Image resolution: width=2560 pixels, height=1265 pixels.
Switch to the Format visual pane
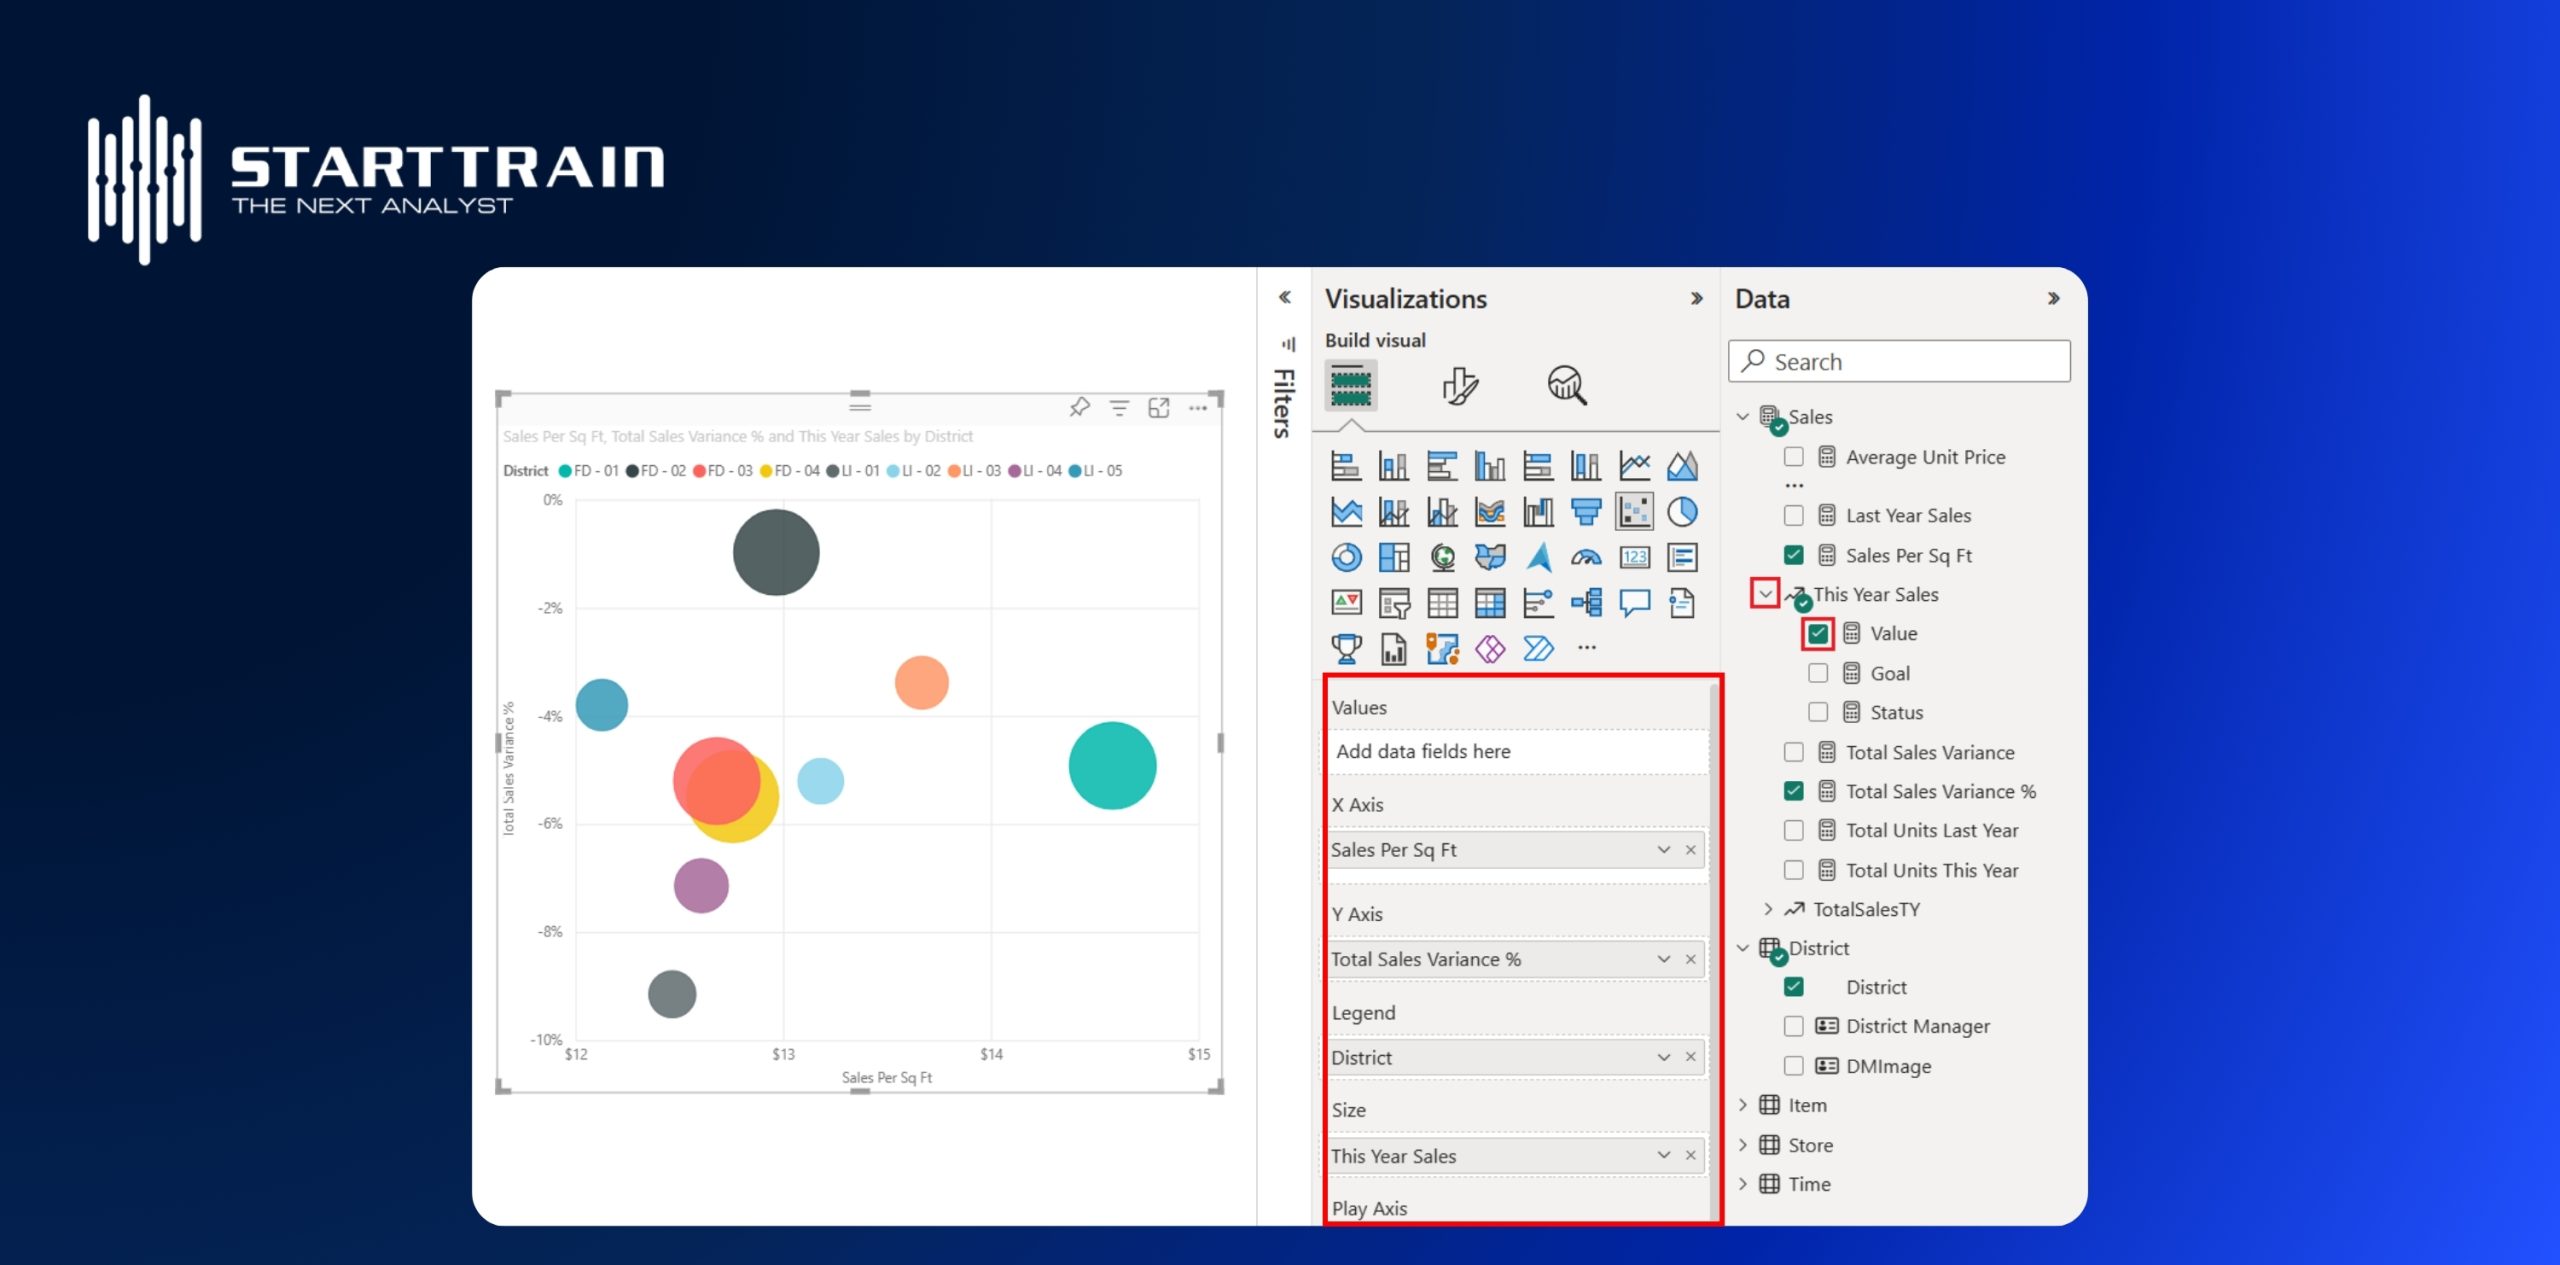pos(1460,385)
